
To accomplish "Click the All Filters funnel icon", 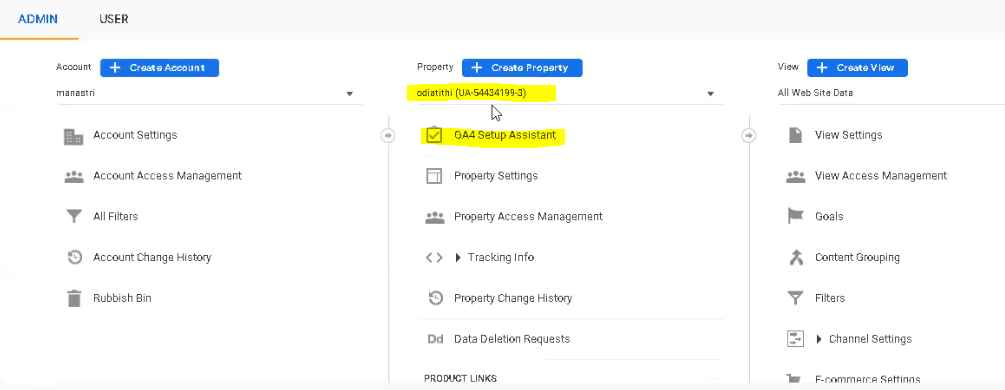I will 74,217.
